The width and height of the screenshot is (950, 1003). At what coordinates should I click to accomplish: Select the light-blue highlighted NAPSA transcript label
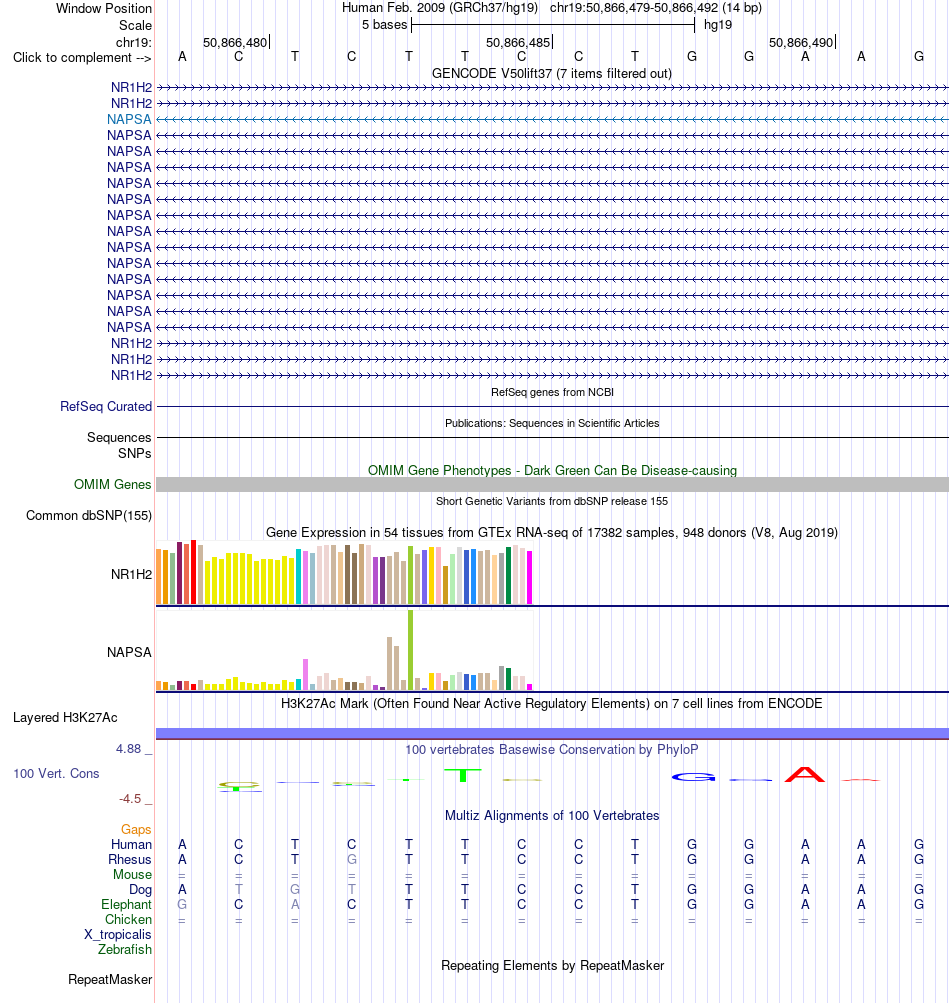tap(129, 120)
